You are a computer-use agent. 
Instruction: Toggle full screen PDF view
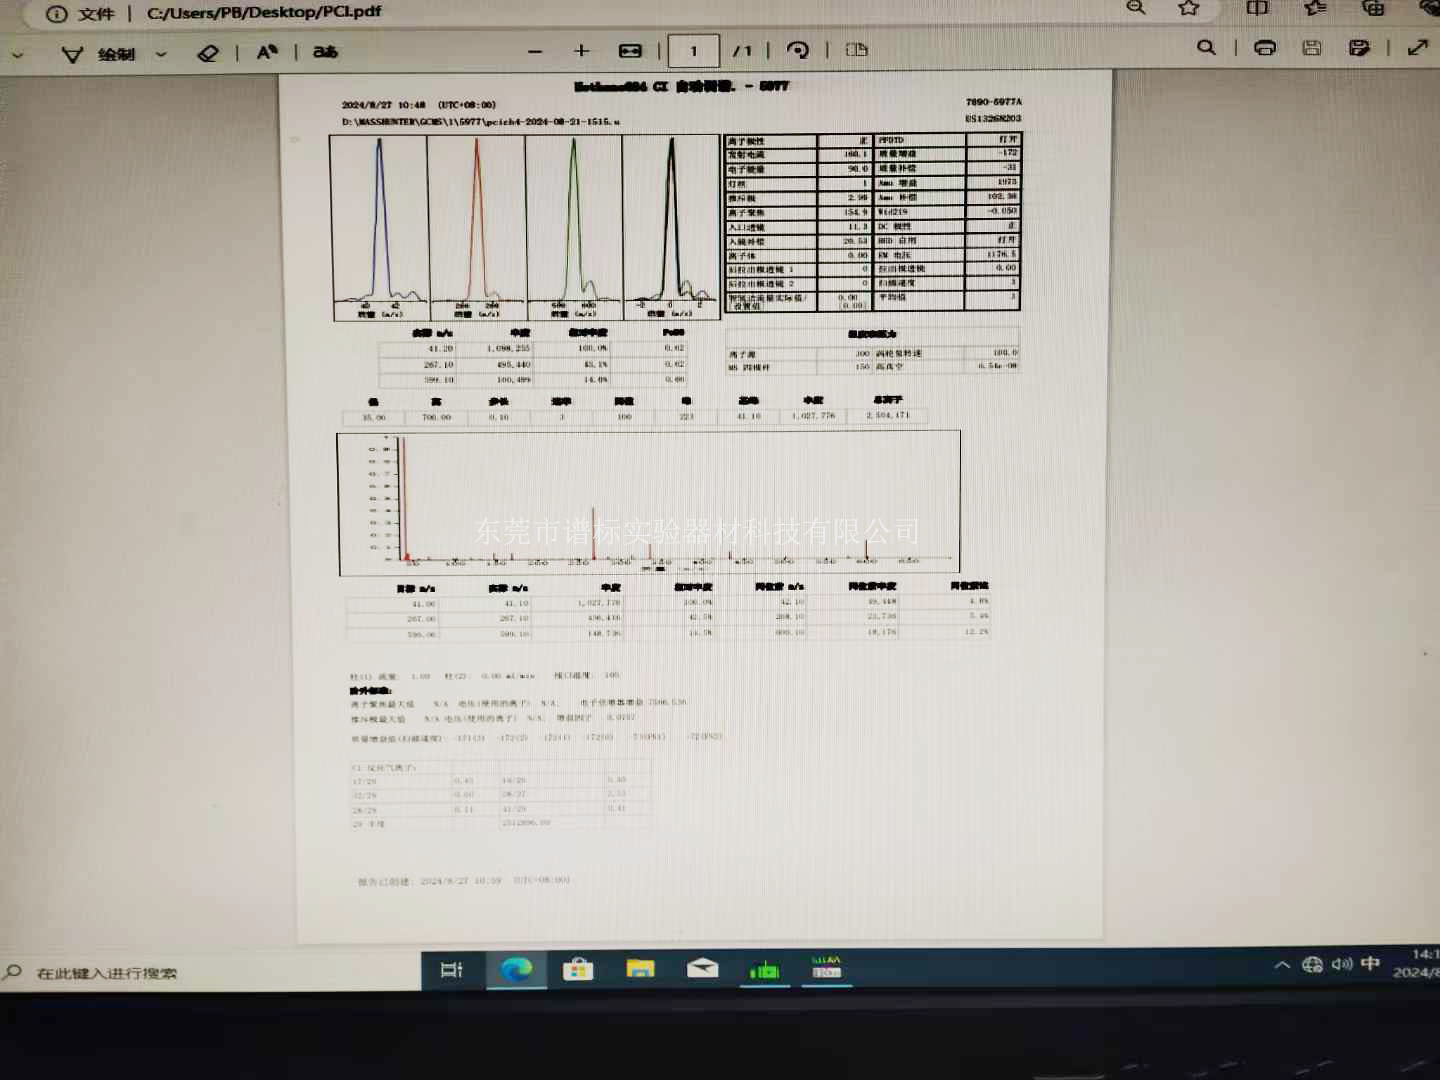pos(1418,47)
